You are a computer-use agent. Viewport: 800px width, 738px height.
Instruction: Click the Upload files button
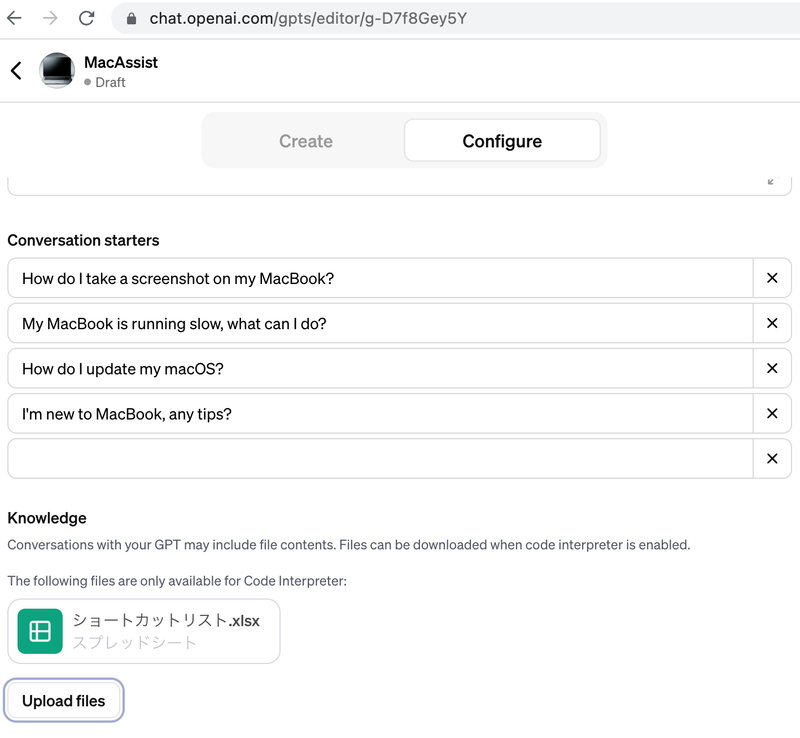click(64, 701)
